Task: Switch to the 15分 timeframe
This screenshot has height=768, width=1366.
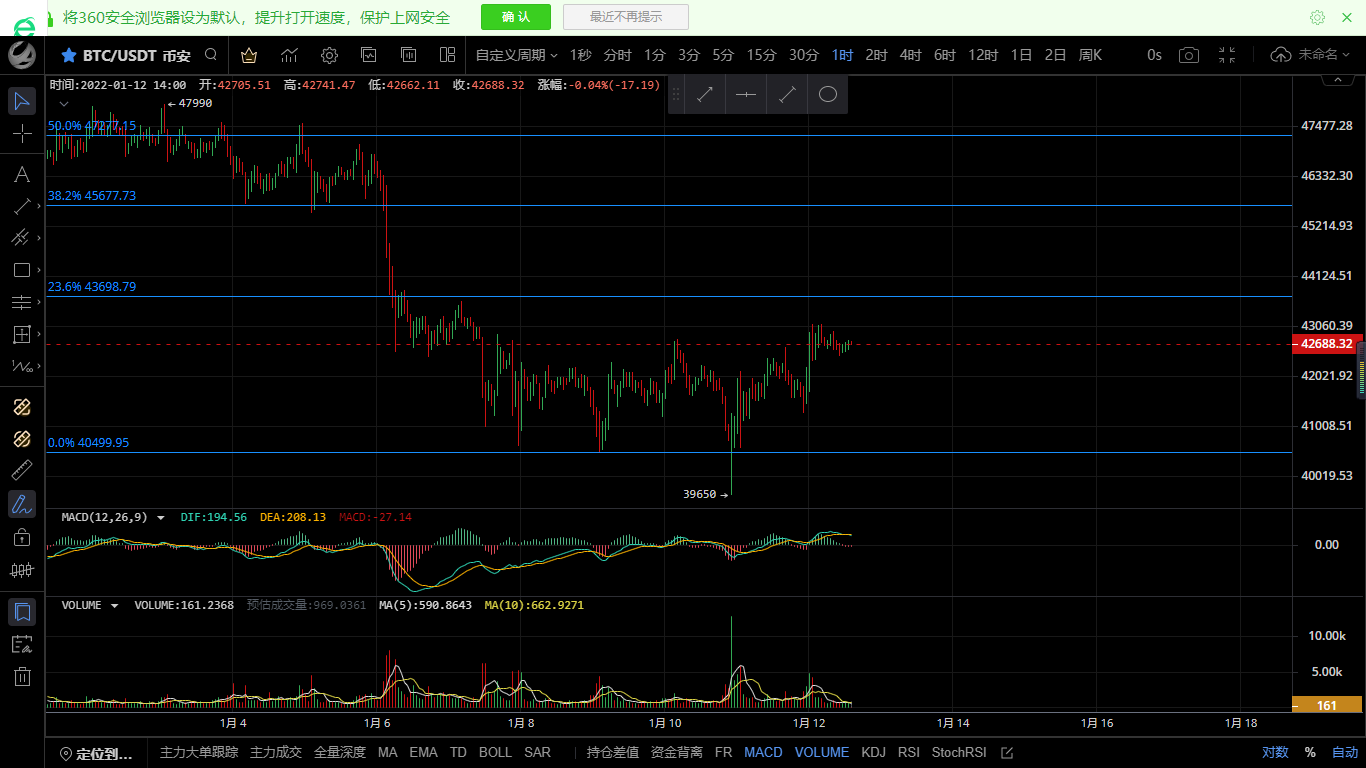Action: pyautogui.click(x=761, y=55)
